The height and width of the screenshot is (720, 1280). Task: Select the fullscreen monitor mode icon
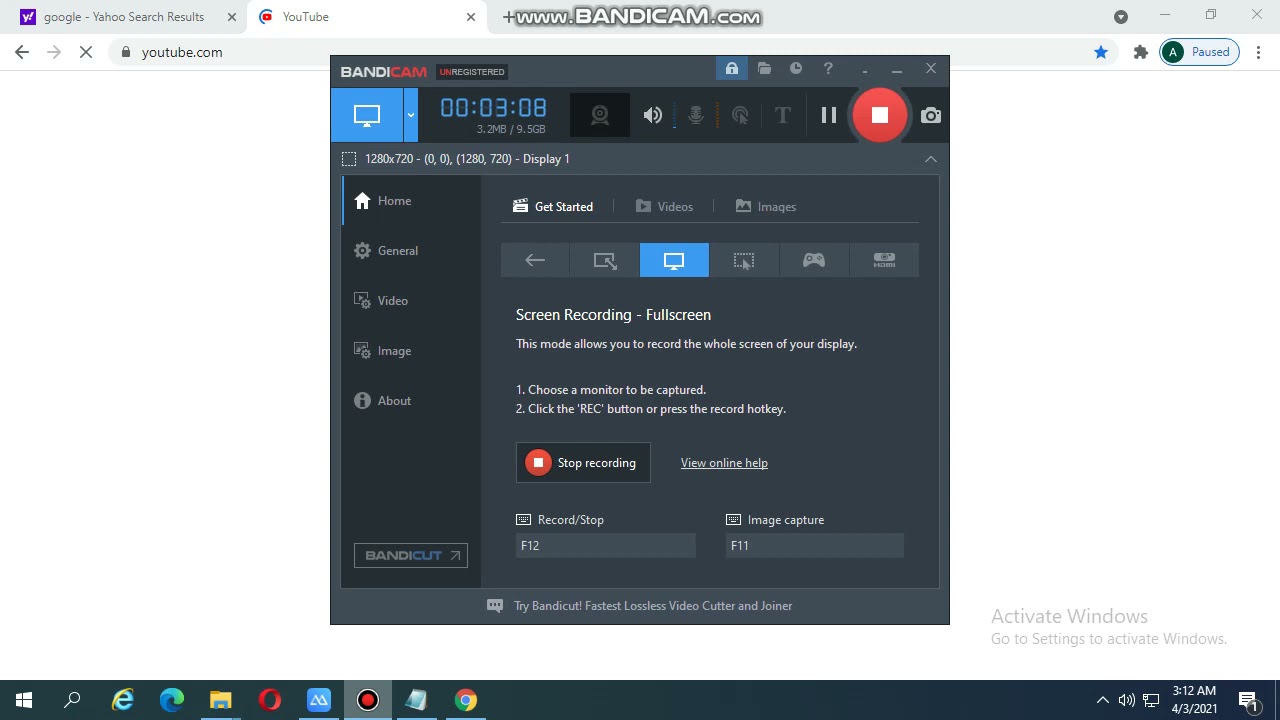(674, 260)
